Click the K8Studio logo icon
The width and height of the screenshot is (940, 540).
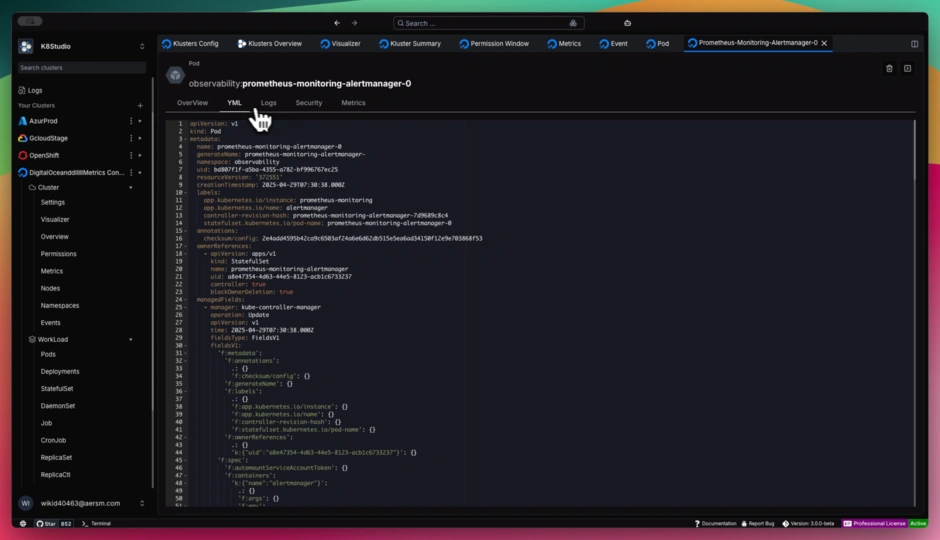tap(26, 46)
